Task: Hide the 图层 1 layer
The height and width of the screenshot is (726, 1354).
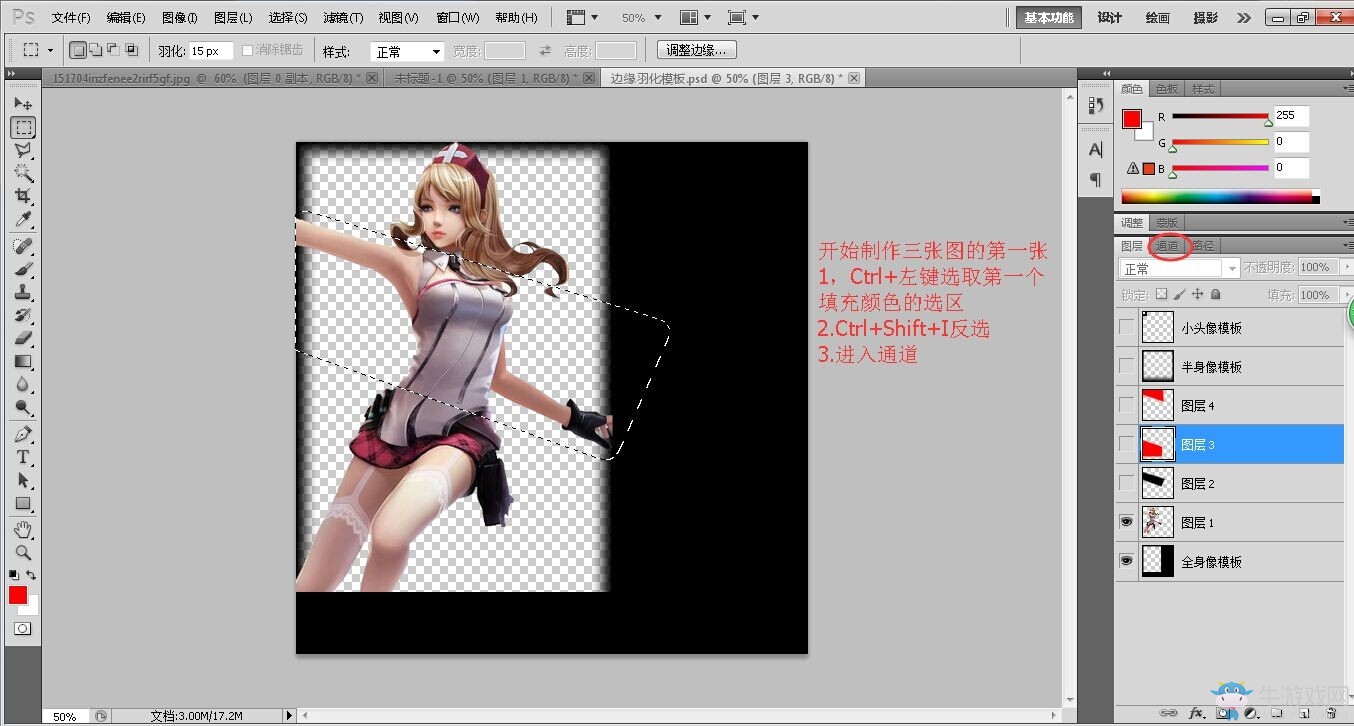Action: [1127, 522]
